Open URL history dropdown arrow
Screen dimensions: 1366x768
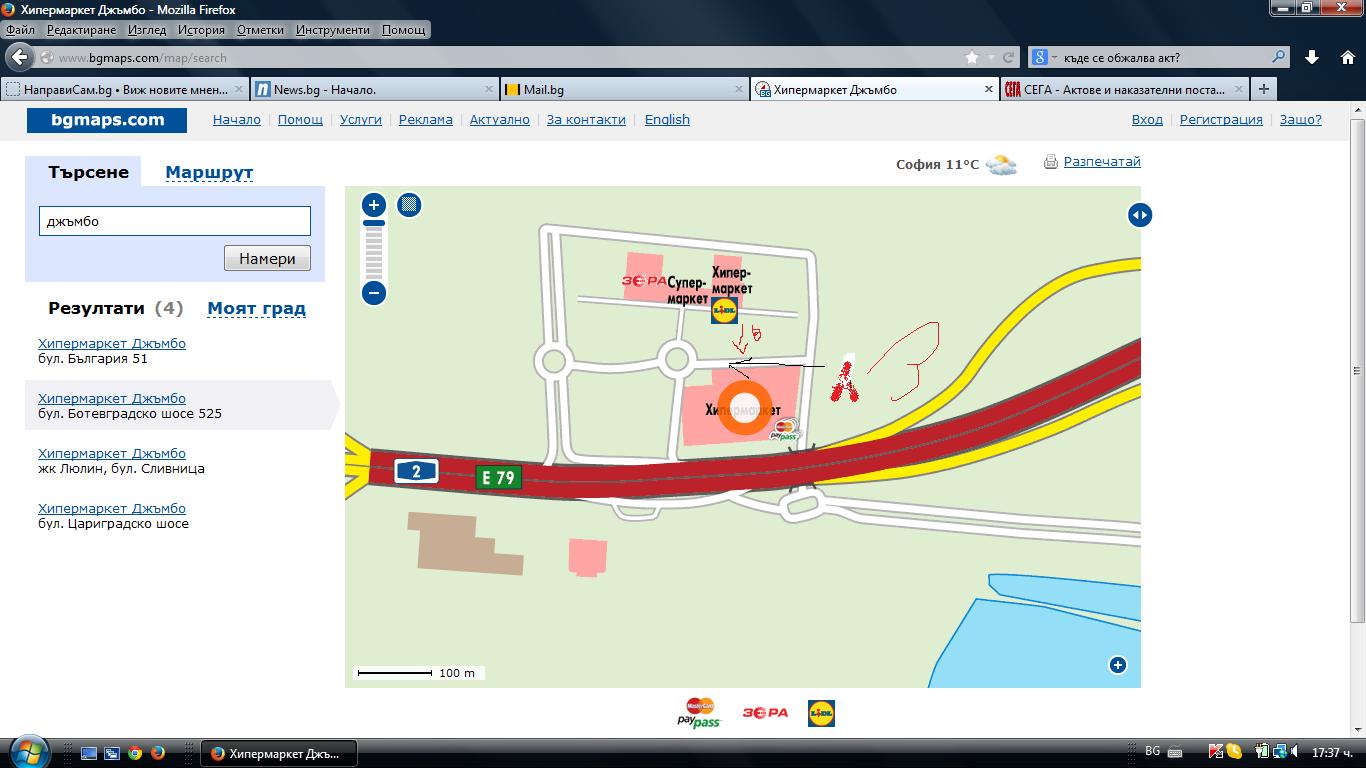click(991, 58)
